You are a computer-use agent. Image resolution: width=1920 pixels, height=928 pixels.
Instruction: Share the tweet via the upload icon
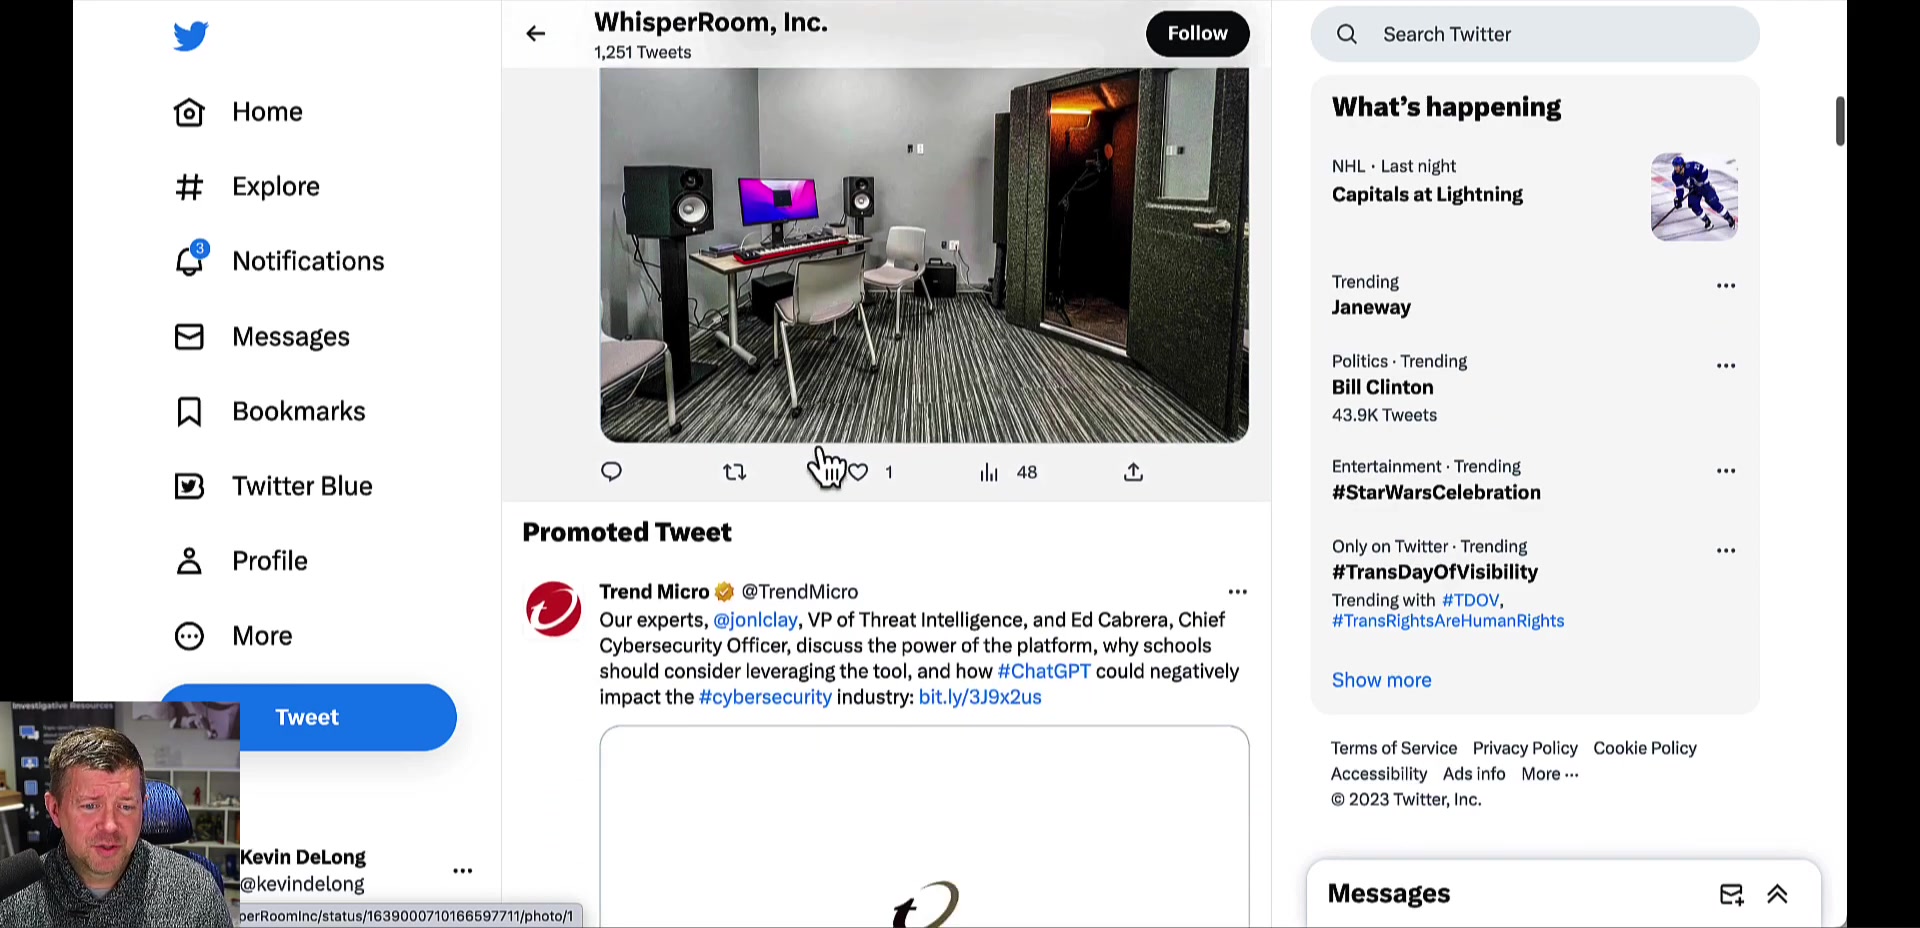pos(1133,472)
